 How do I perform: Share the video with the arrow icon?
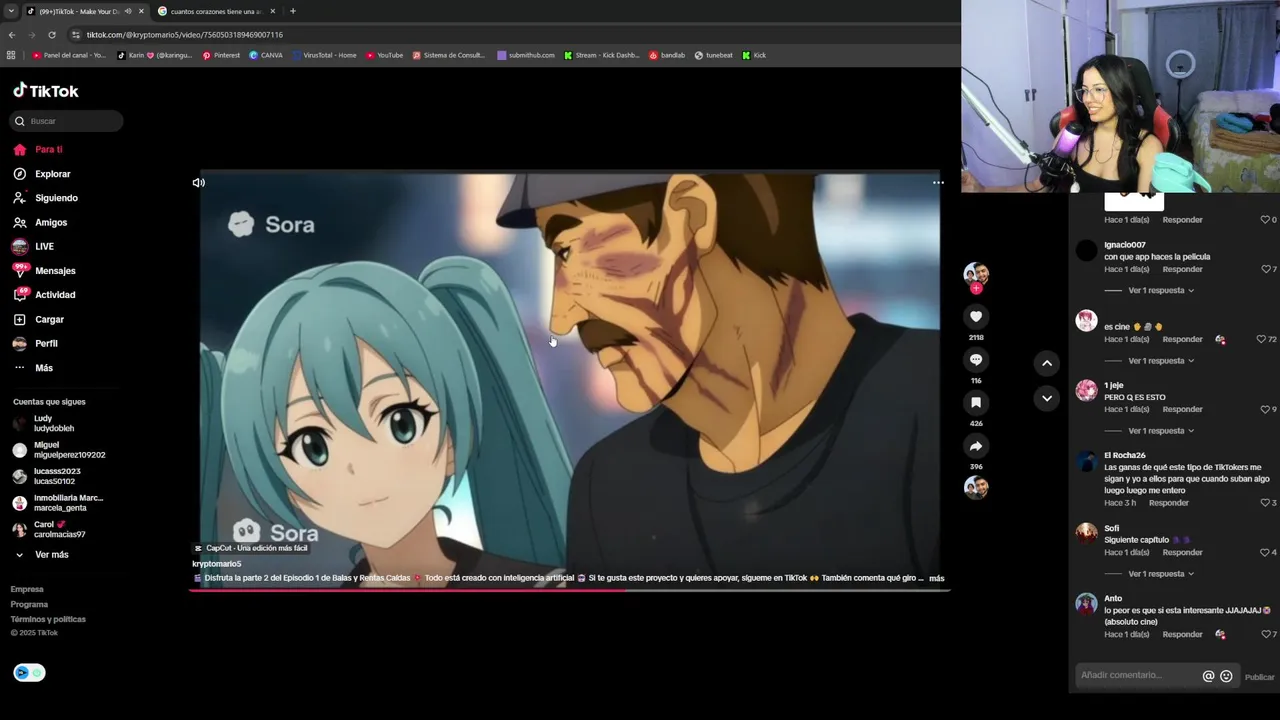[x=976, y=446]
